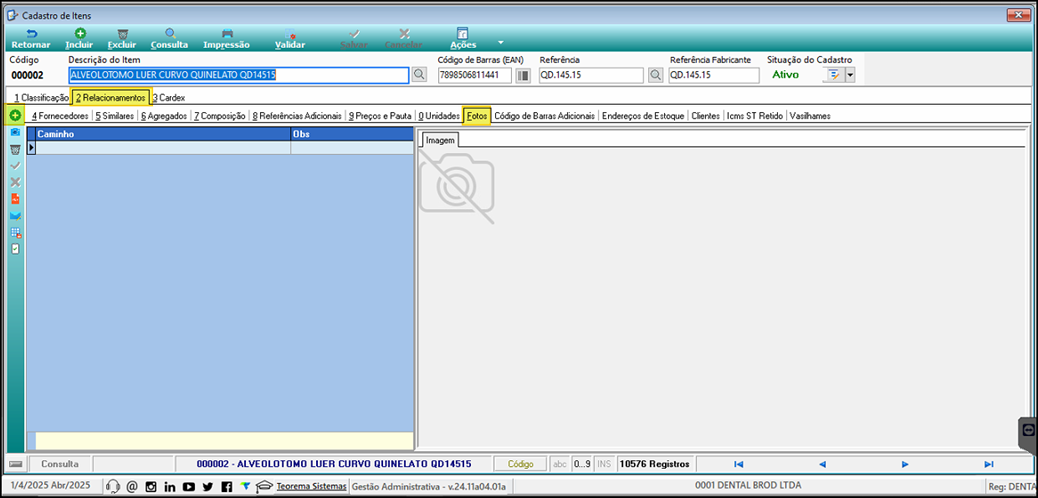This screenshot has height=498, width=1038.
Task: Open the barcode icon beside EAN field
Action: click(523, 75)
